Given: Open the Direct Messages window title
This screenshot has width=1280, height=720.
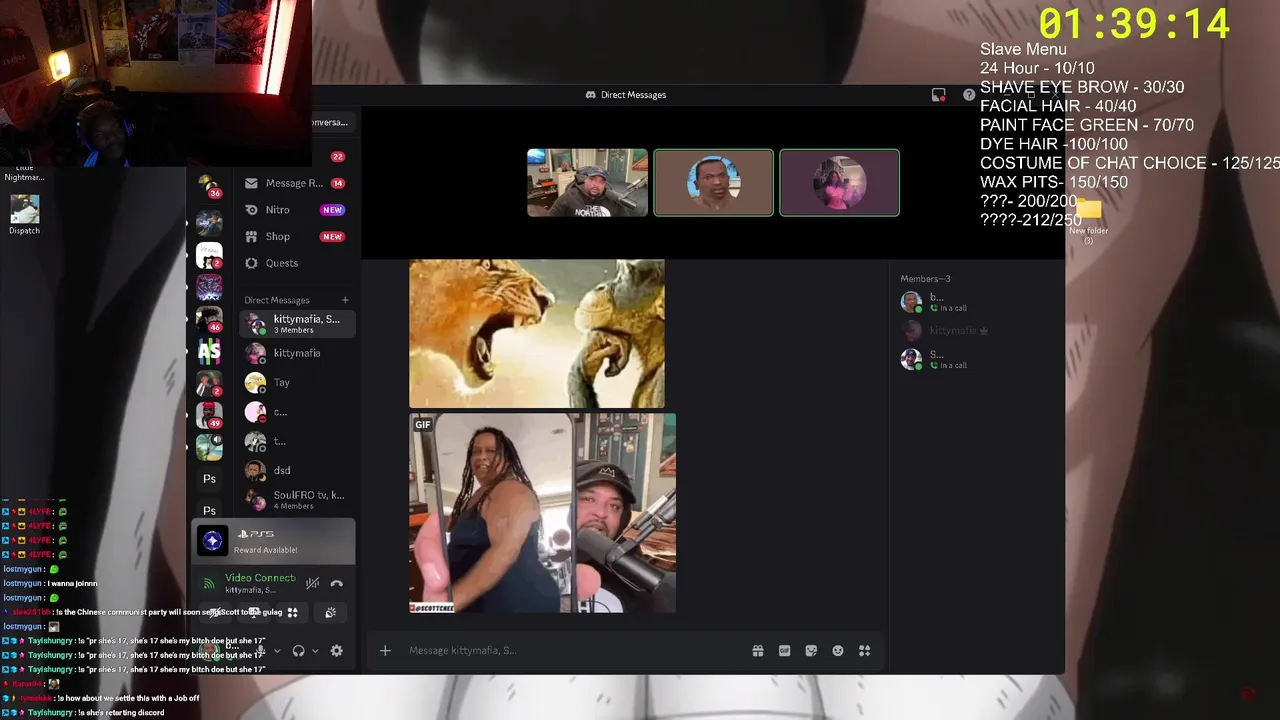Looking at the screenshot, I should 626,95.
